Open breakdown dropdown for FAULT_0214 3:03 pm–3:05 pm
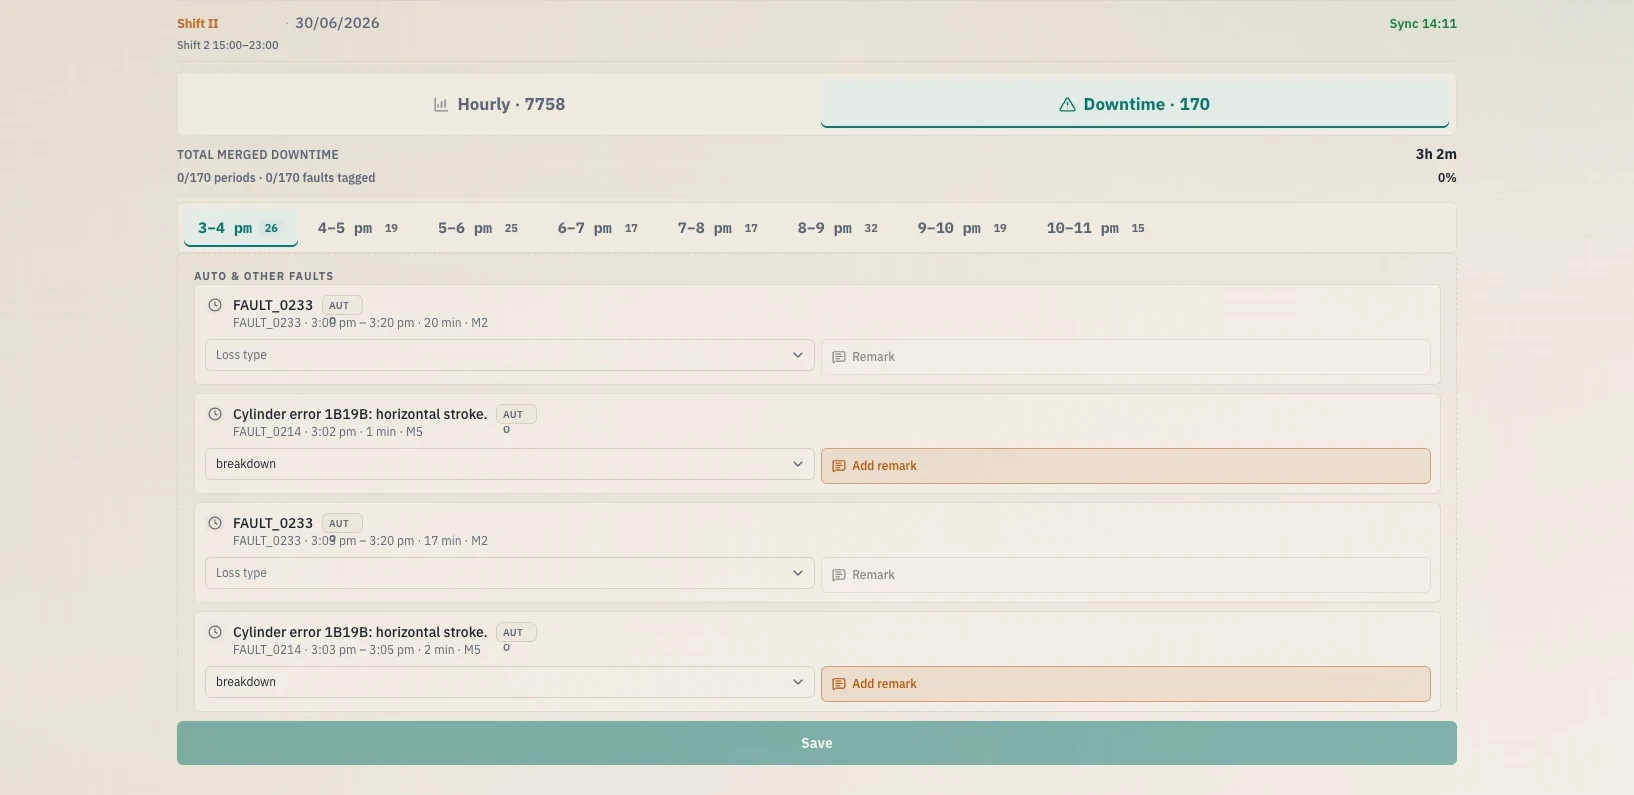 [x=510, y=682]
